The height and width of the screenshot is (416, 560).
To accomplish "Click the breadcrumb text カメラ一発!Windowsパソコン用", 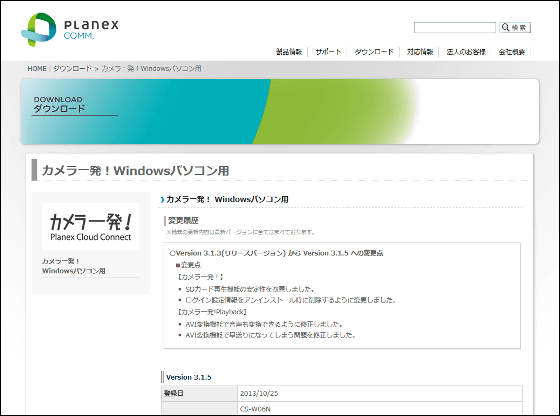I will pyautogui.click(x=151, y=69).
